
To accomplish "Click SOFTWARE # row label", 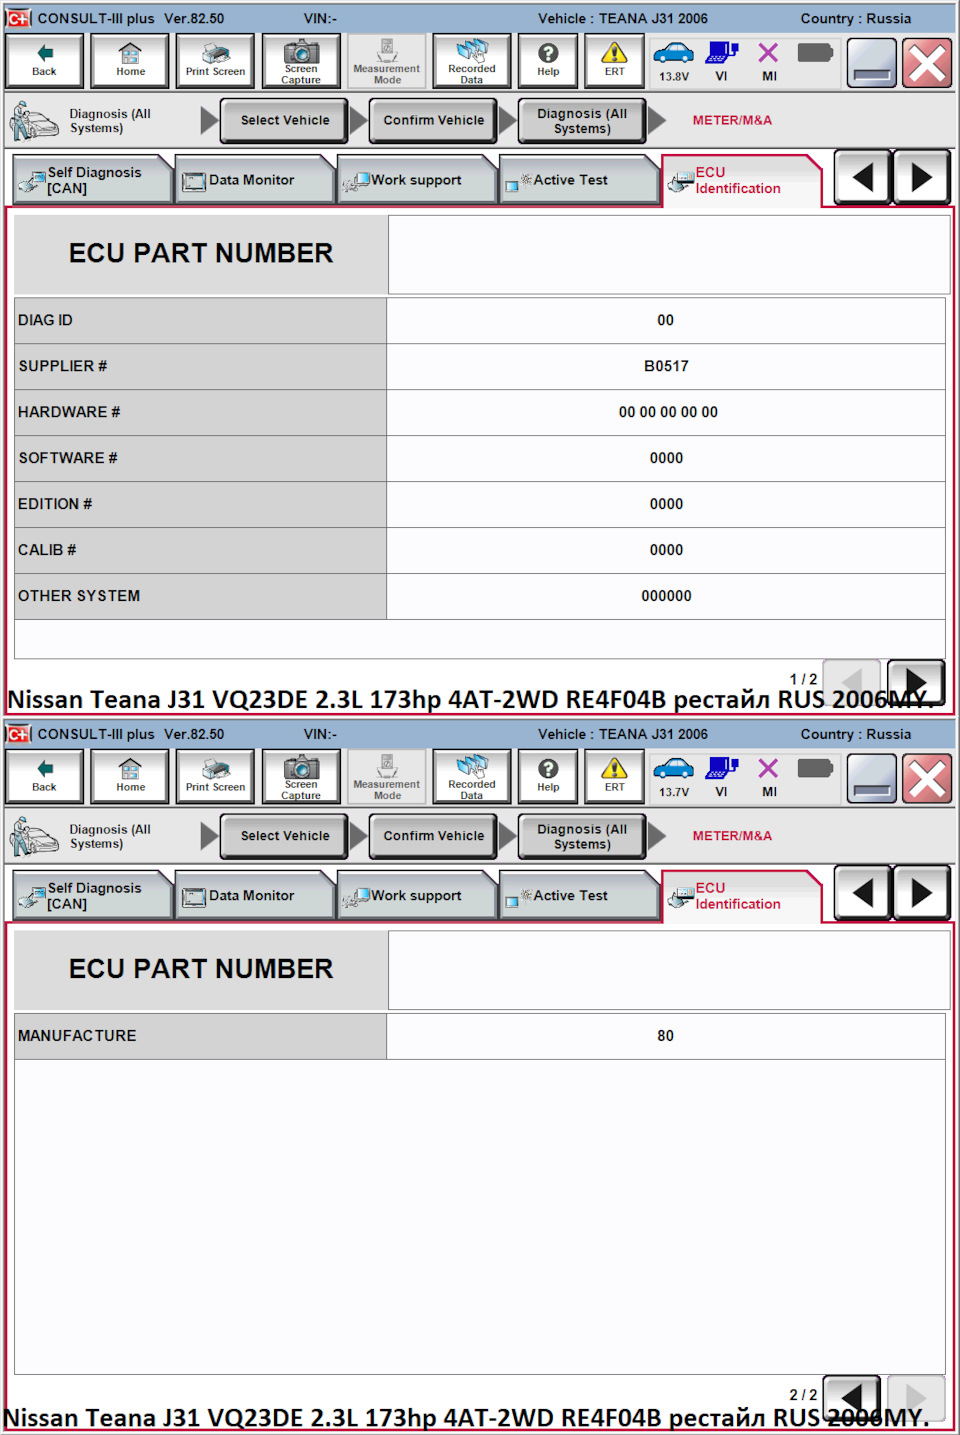I will [x=68, y=458].
